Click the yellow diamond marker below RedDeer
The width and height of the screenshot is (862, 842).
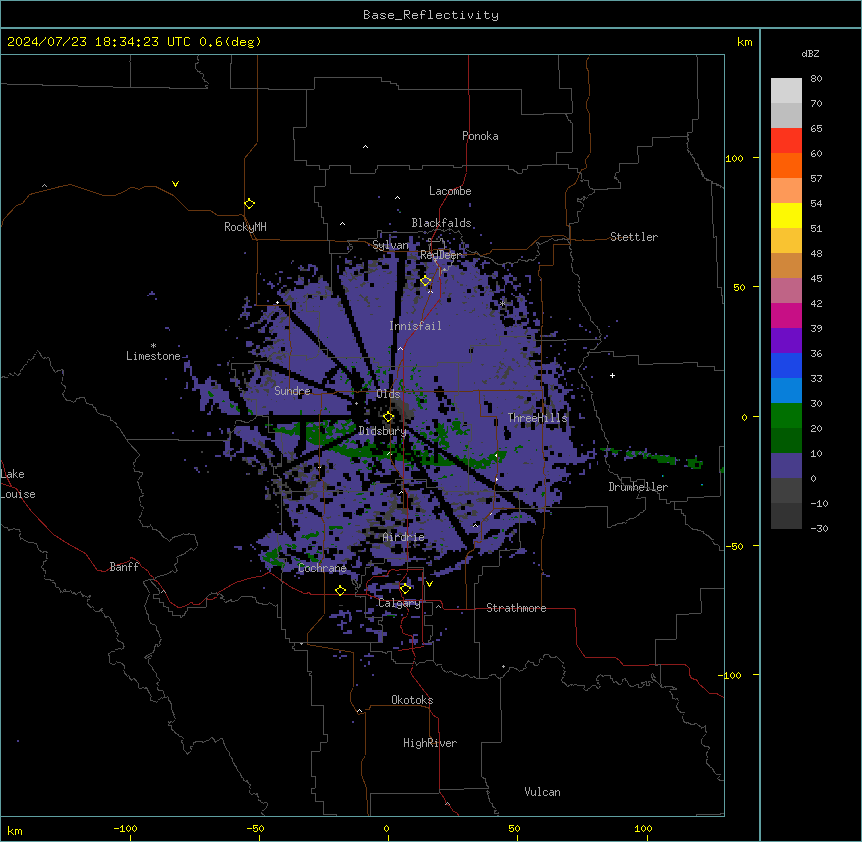point(425,281)
